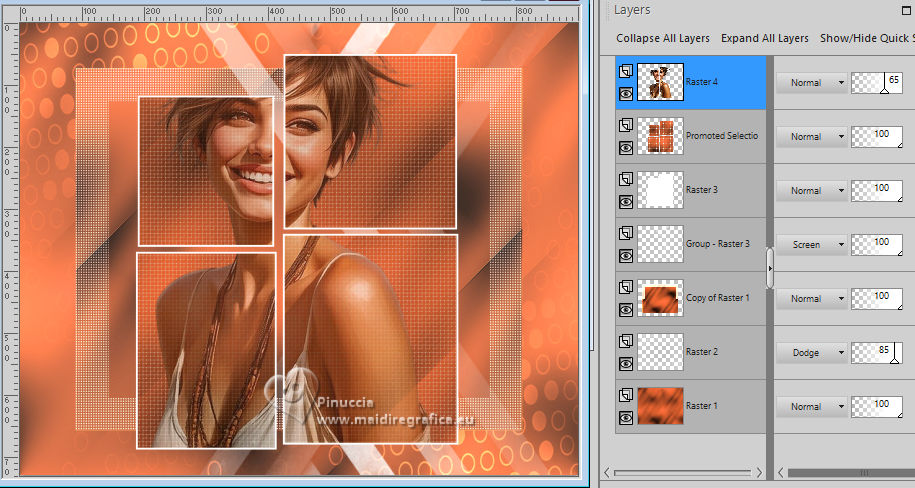Select layer named Copy of Raster 1
Viewport: 915px width, 488px height.
718,298
